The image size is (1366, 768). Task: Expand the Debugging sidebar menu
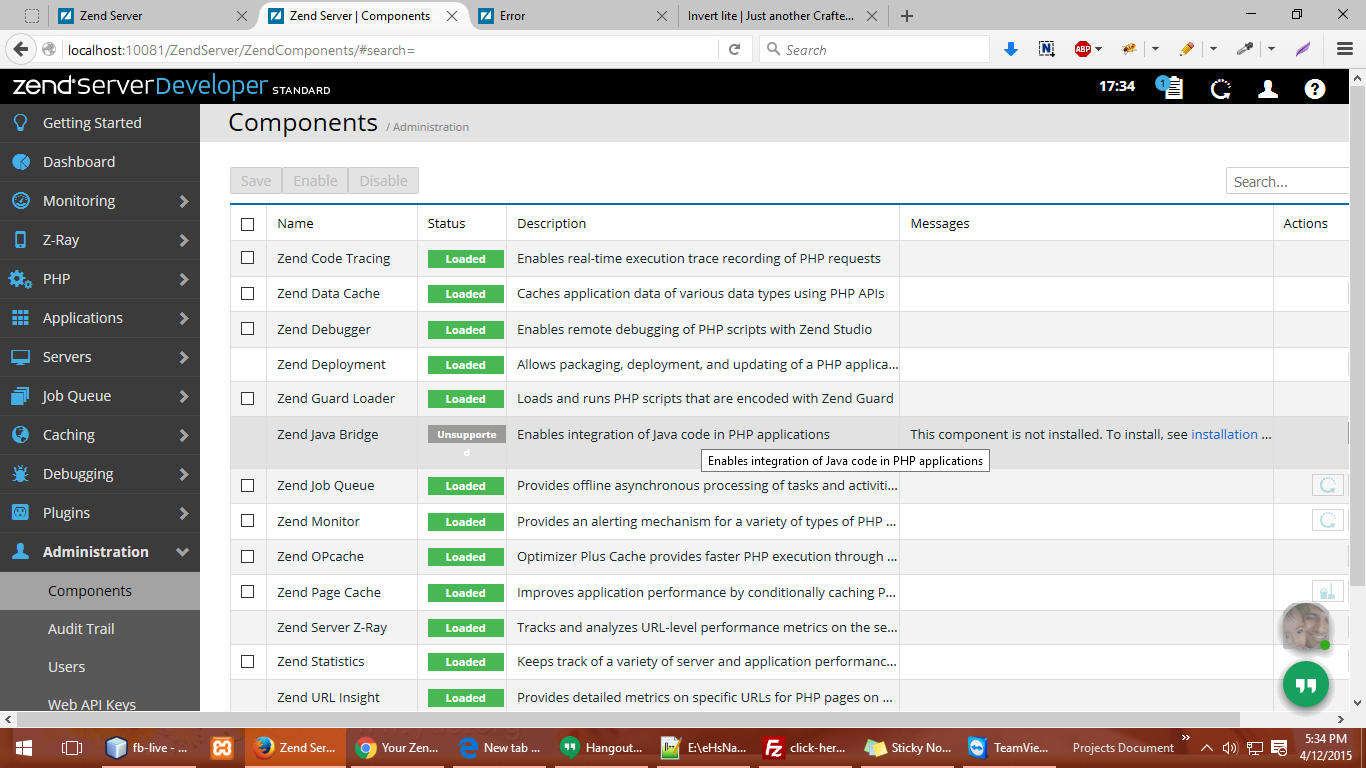tap(100, 474)
